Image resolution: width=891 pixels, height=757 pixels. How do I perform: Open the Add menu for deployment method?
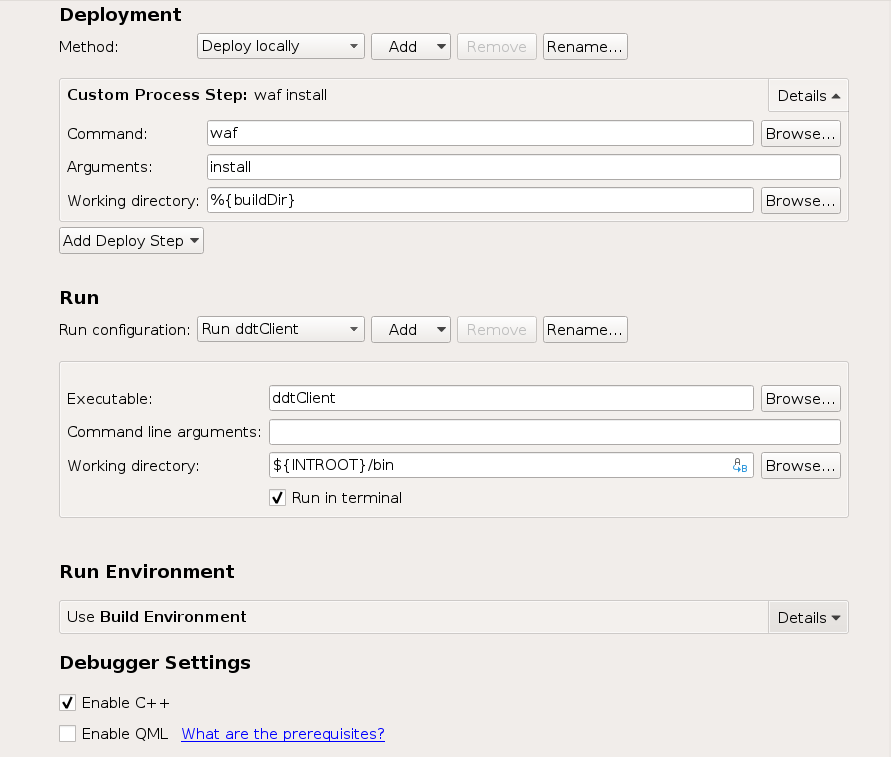[x=411, y=47]
